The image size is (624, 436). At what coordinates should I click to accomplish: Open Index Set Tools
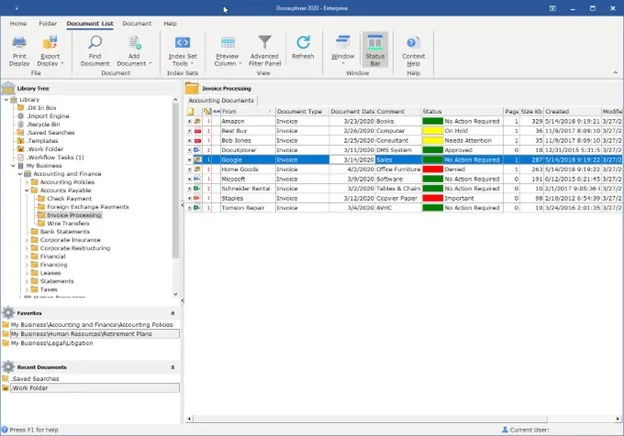click(183, 51)
